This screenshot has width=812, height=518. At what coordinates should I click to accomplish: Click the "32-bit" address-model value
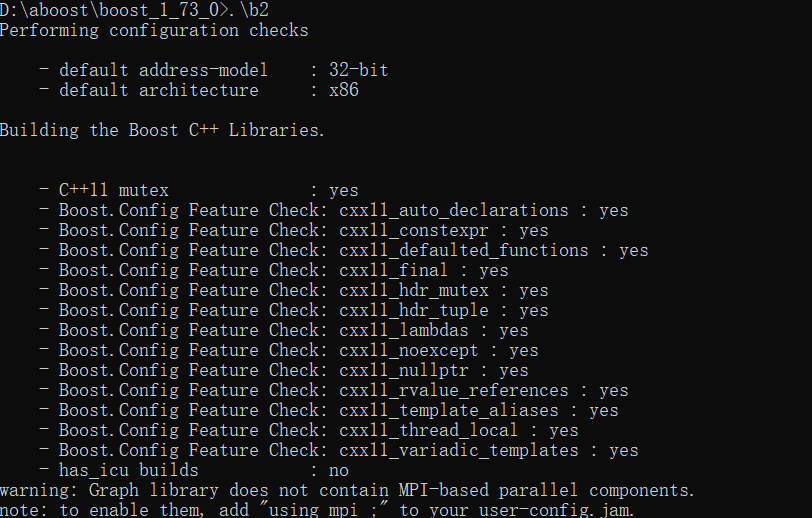[x=358, y=70]
